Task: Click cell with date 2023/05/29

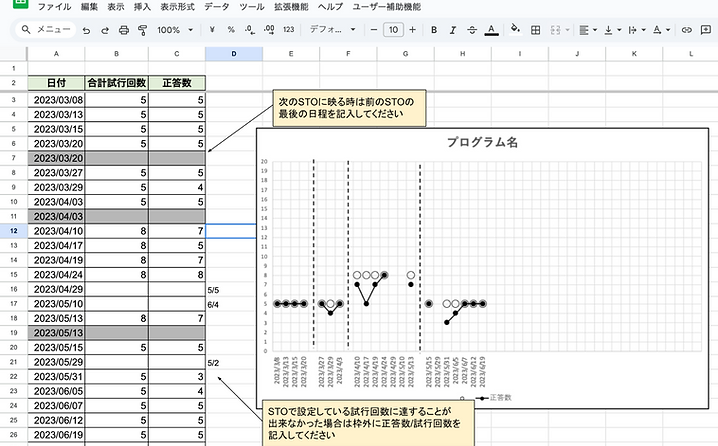Action: (x=56, y=362)
